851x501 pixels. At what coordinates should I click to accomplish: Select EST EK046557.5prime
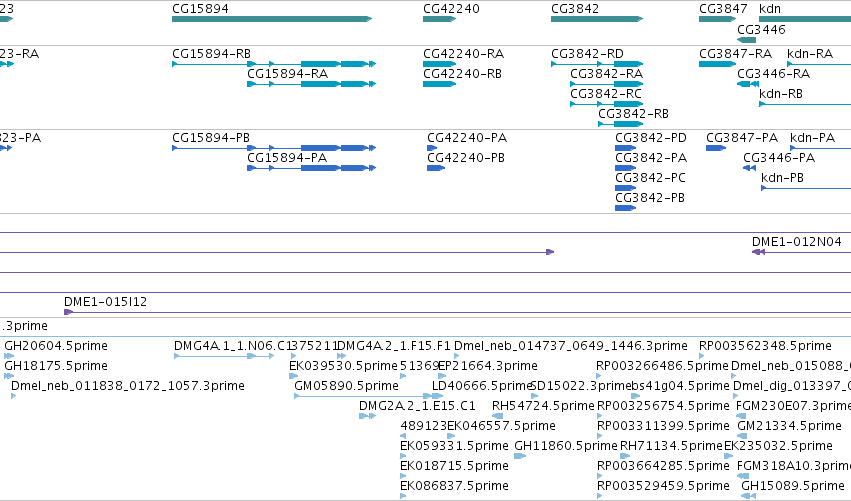pyautogui.click(x=451, y=436)
